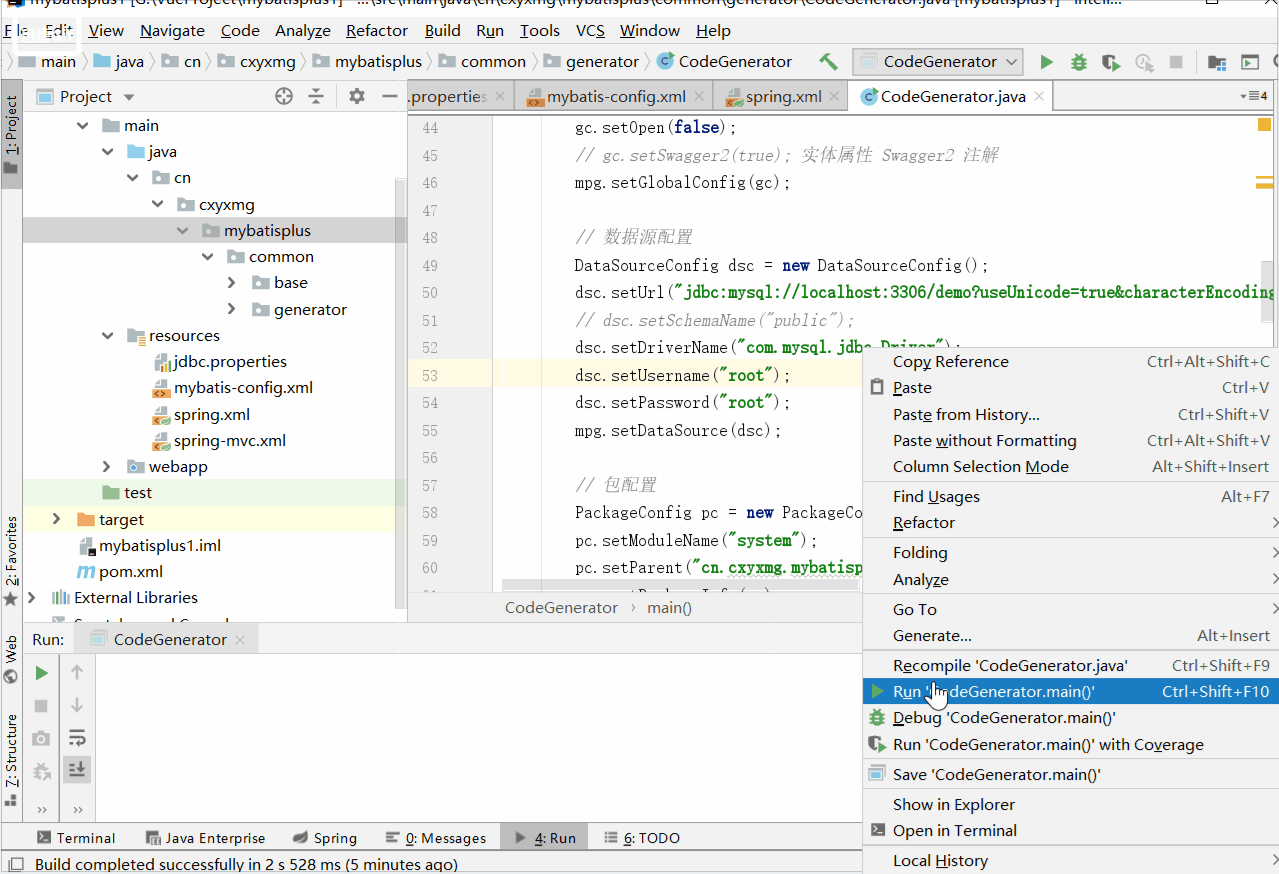Click the Stop icon in the Run panel

pyautogui.click(x=41, y=706)
